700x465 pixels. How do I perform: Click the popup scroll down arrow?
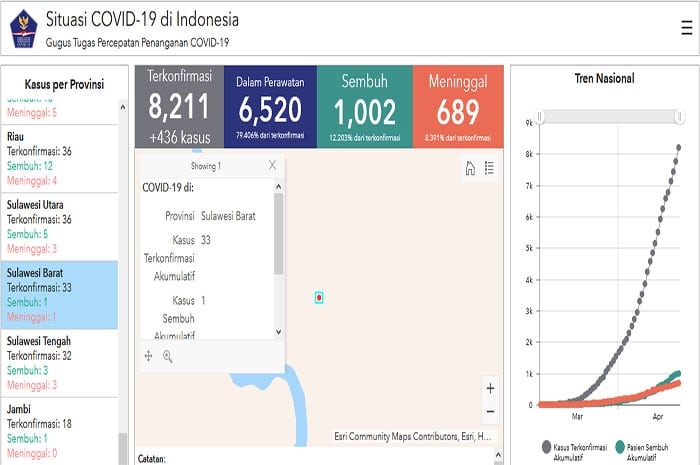278,332
